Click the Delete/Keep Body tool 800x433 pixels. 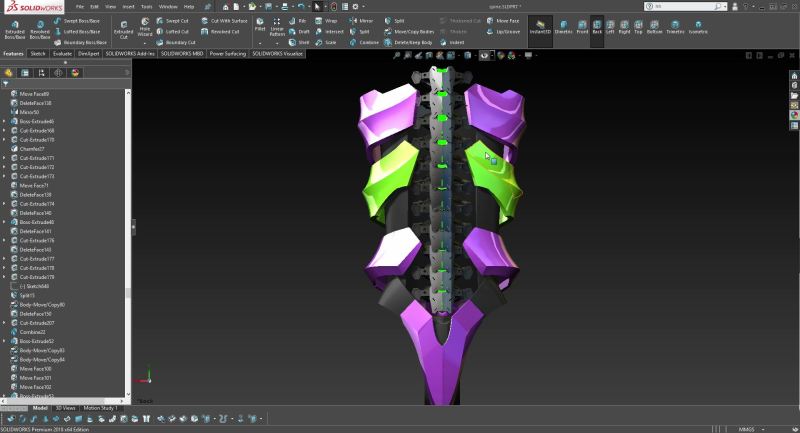(408, 42)
